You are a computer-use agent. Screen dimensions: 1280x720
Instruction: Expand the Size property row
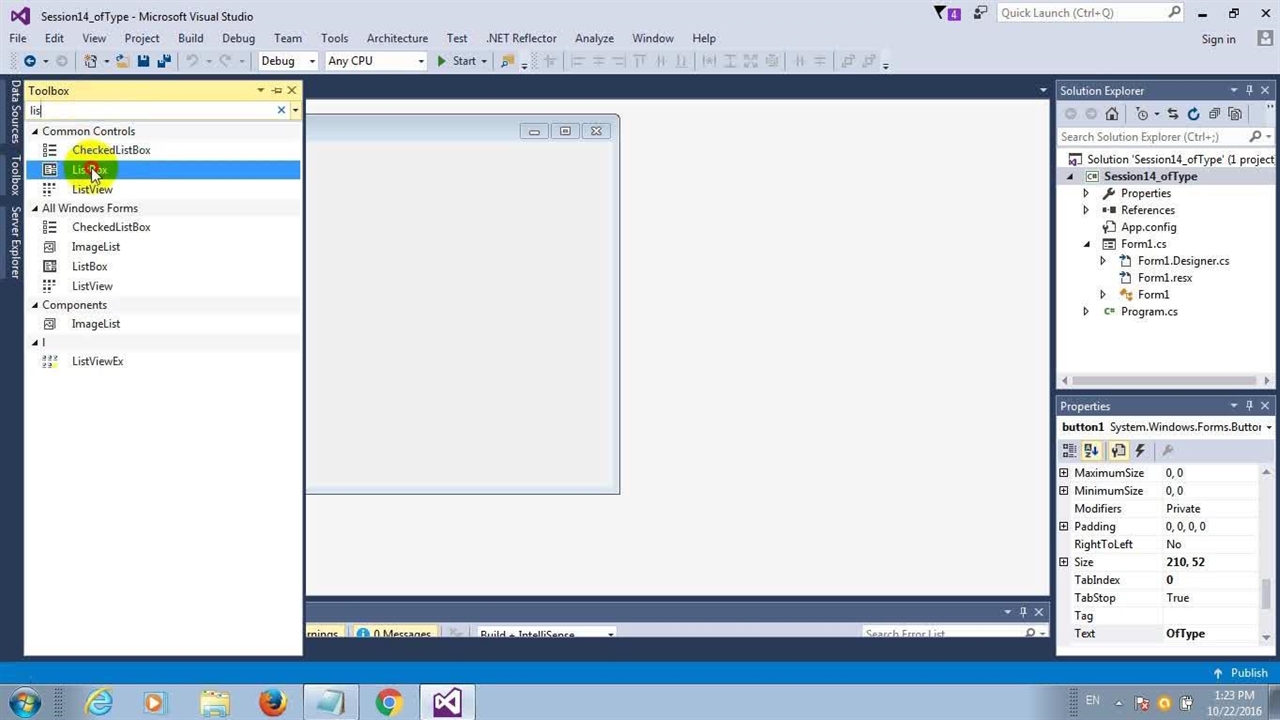(1064, 562)
